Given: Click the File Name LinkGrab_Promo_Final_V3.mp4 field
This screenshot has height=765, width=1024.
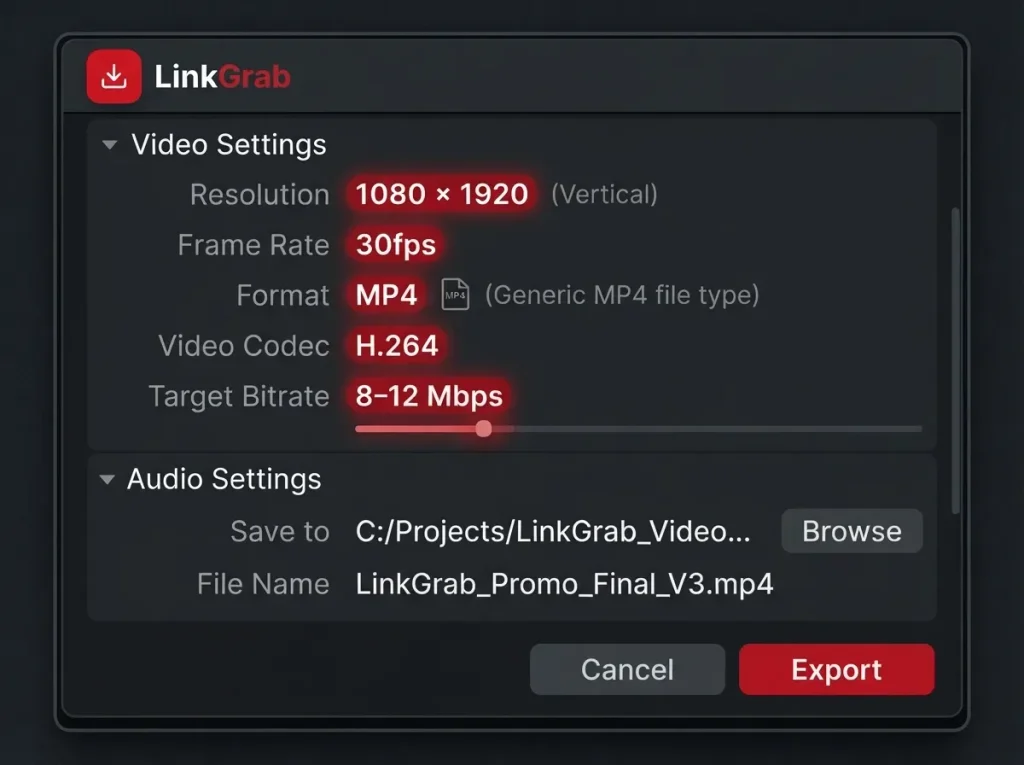Looking at the screenshot, I should (564, 583).
